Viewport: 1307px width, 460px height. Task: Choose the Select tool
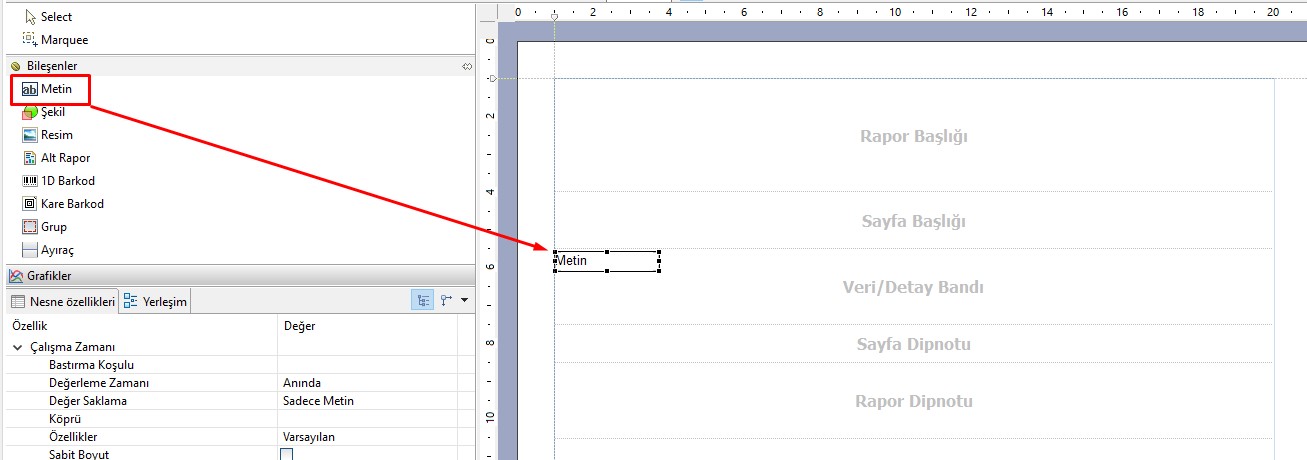click(47, 17)
